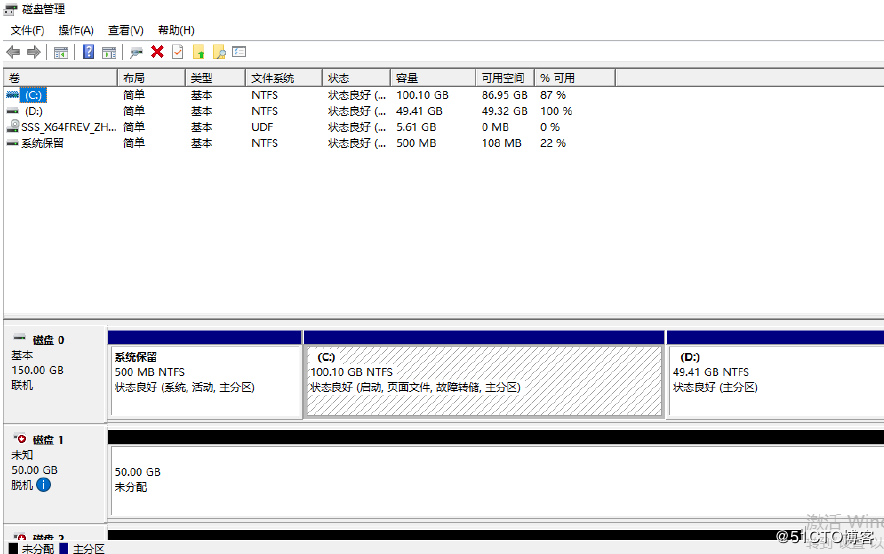Click the properties checkmark document icon

pos(178,52)
